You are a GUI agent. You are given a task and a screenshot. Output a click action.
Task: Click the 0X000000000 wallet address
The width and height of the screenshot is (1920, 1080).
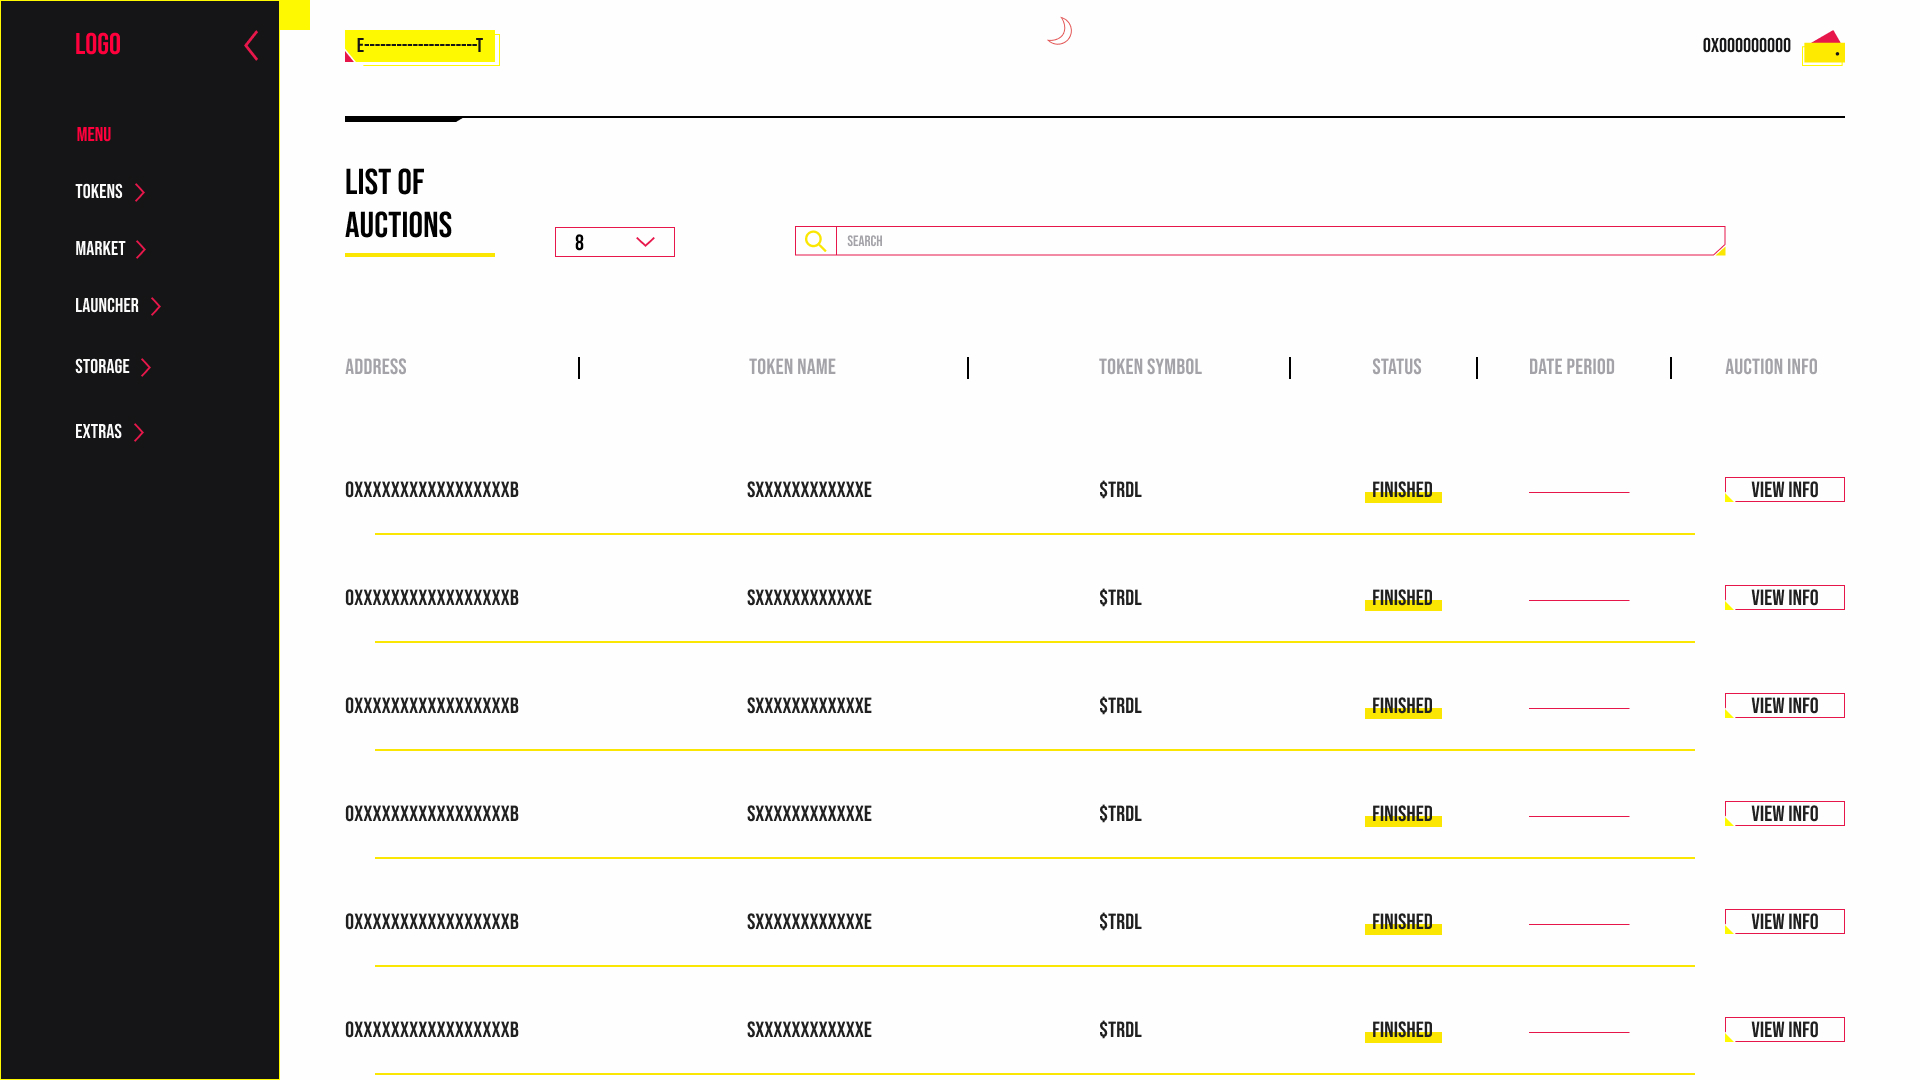(x=1746, y=46)
